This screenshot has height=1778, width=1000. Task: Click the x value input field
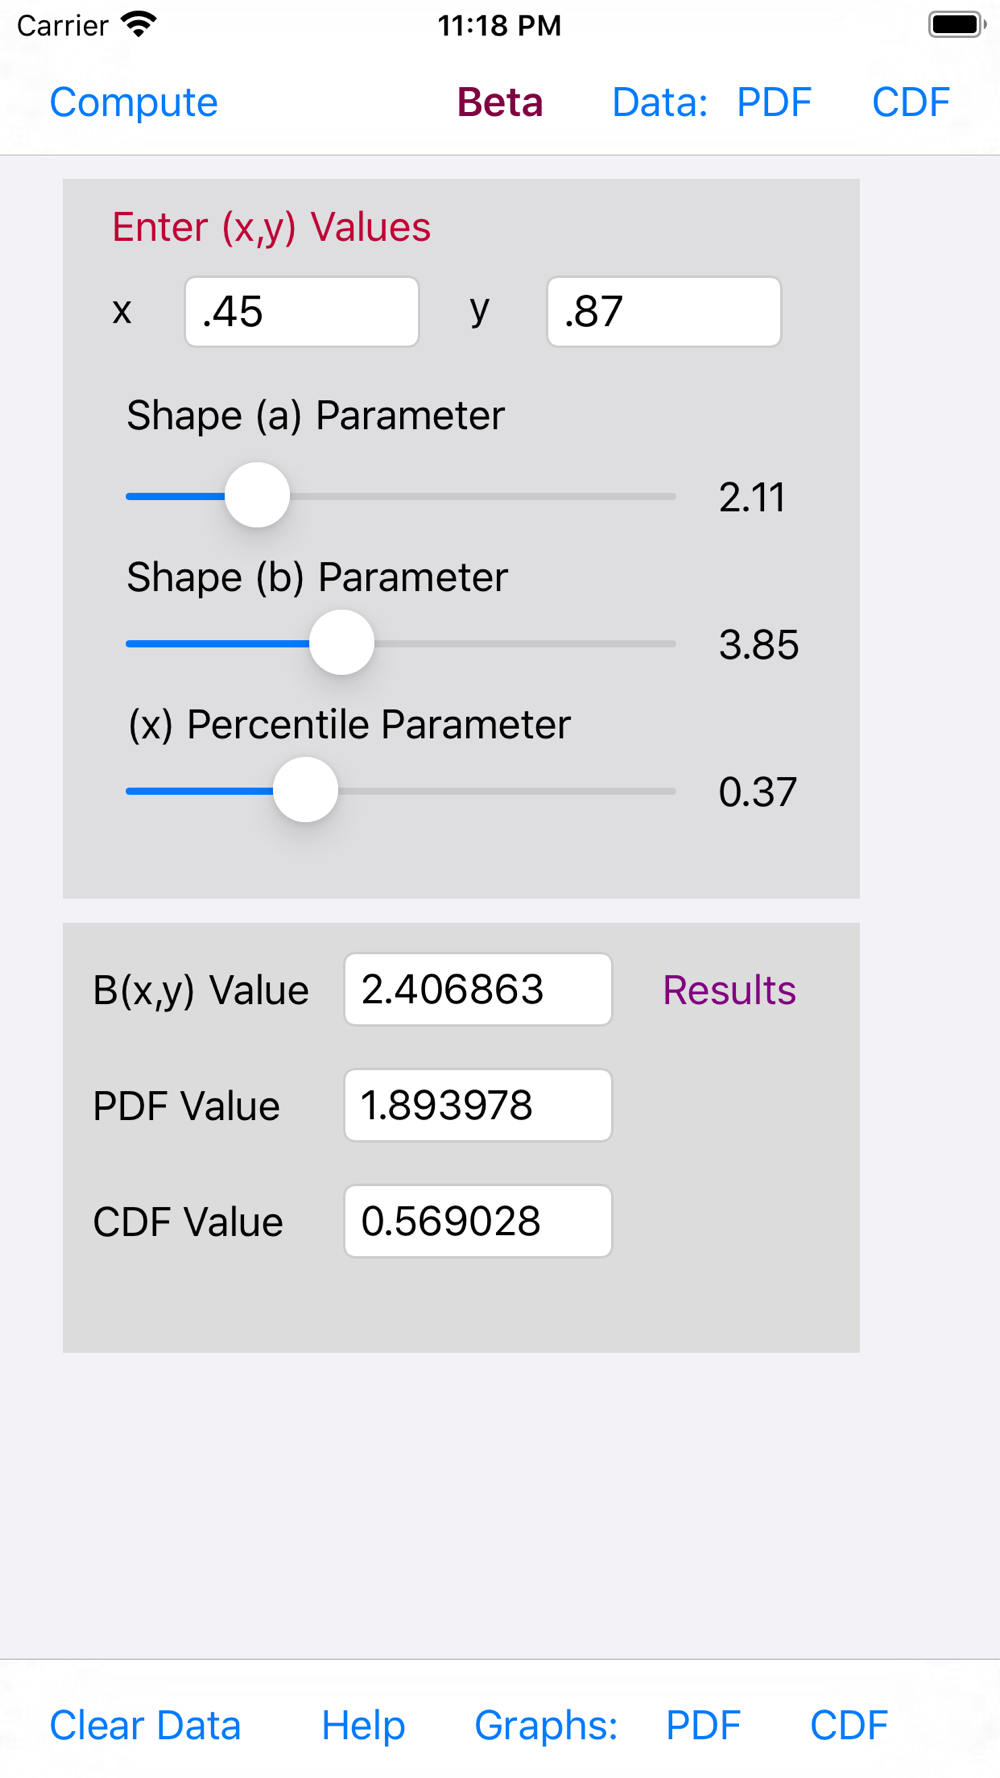(x=302, y=312)
